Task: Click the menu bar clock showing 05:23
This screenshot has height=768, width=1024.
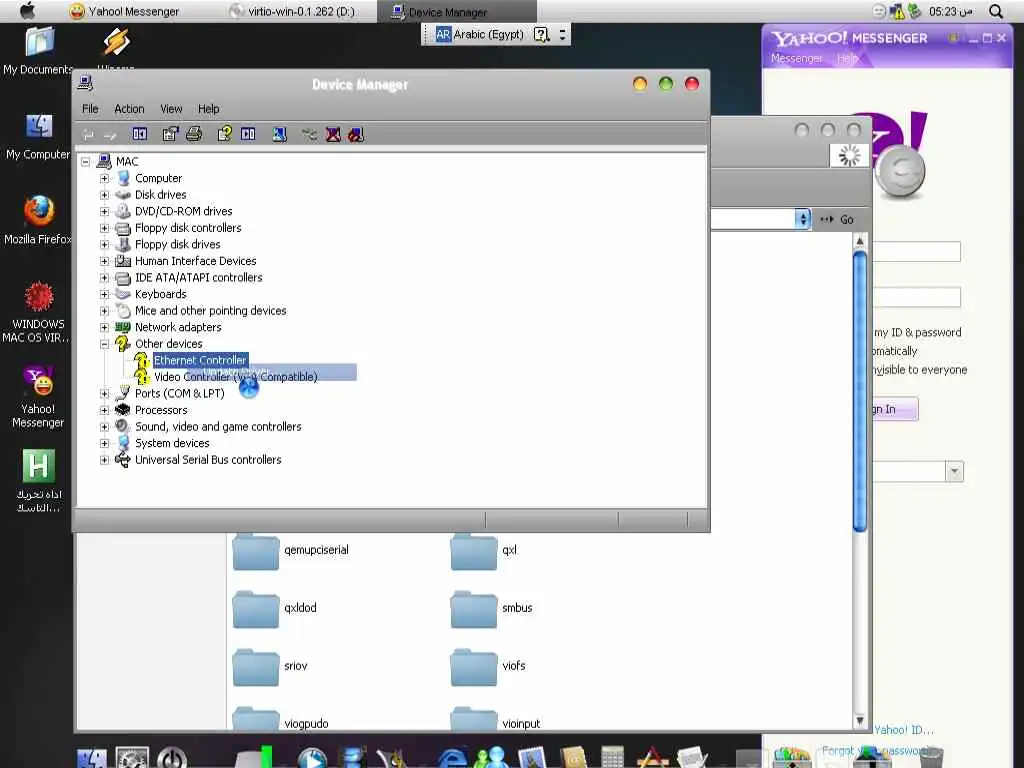Action: pos(950,11)
